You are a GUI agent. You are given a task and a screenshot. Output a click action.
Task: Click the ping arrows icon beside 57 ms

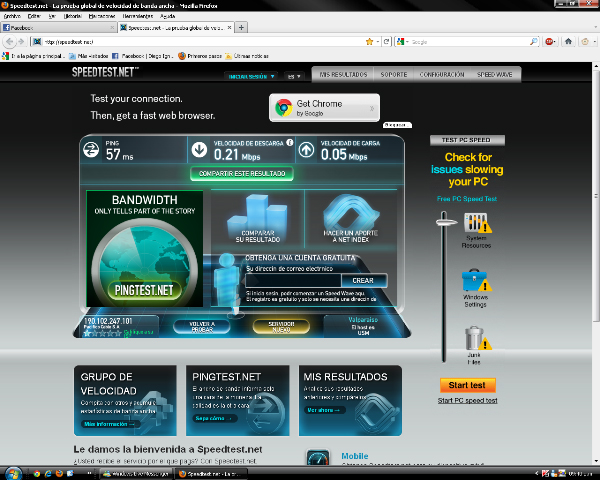pos(91,150)
